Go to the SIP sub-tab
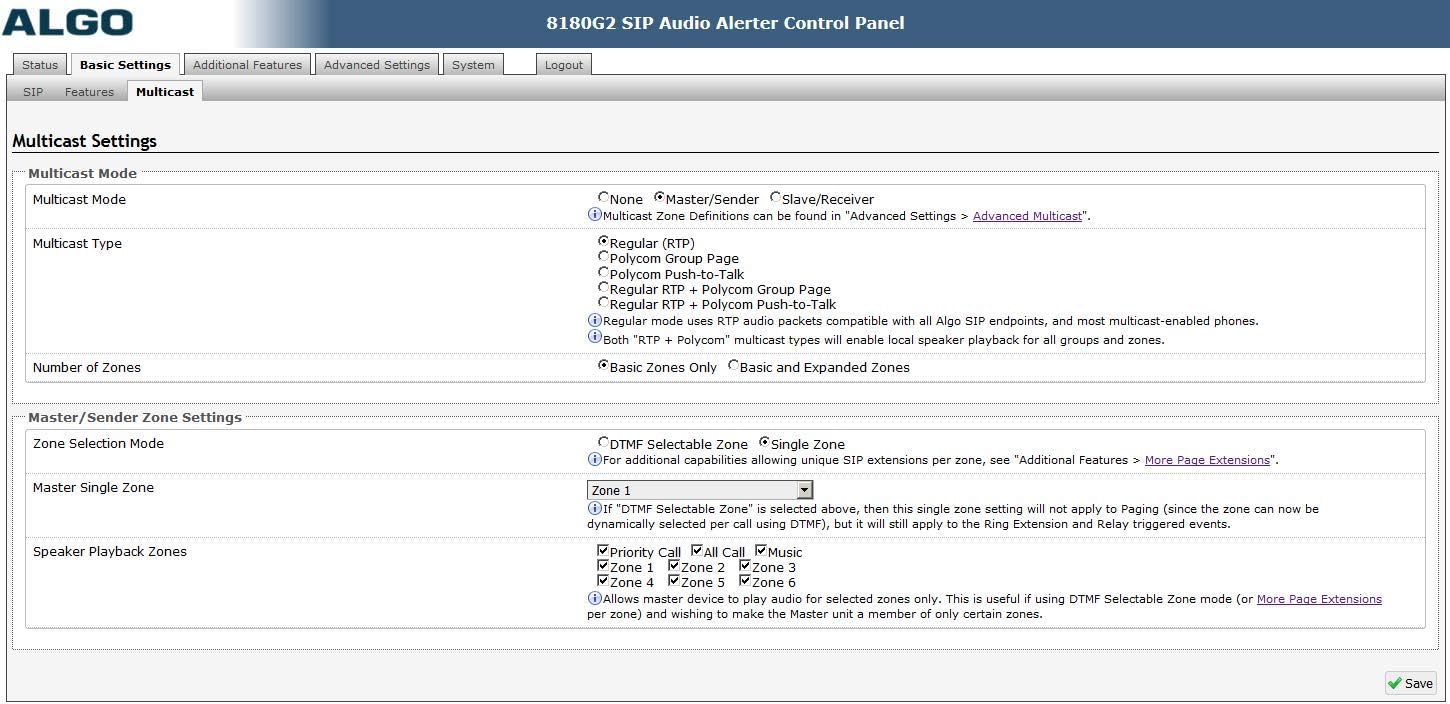Image resolution: width=1450 pixels, height=704 pixels. [x=33, y=92]
